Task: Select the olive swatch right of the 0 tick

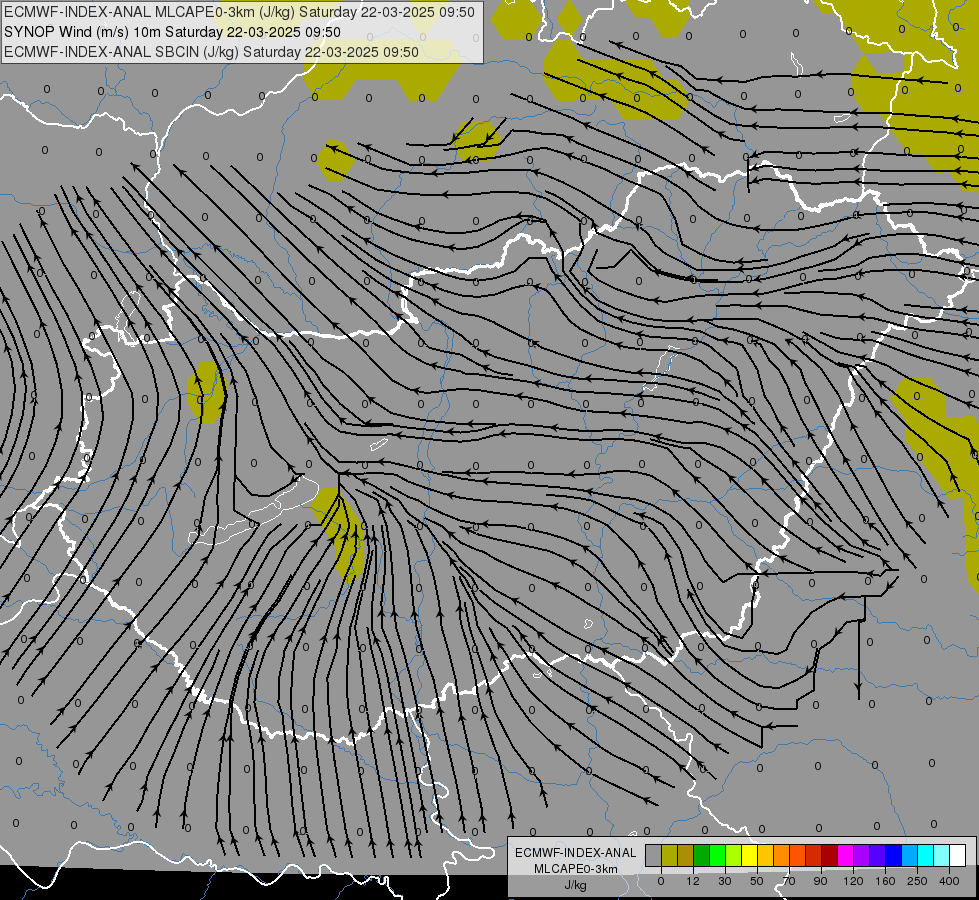Action: [669, 855]
